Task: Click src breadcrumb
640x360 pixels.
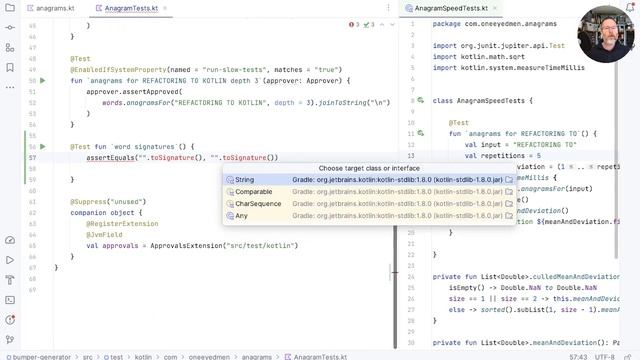Action: [88, 357]
